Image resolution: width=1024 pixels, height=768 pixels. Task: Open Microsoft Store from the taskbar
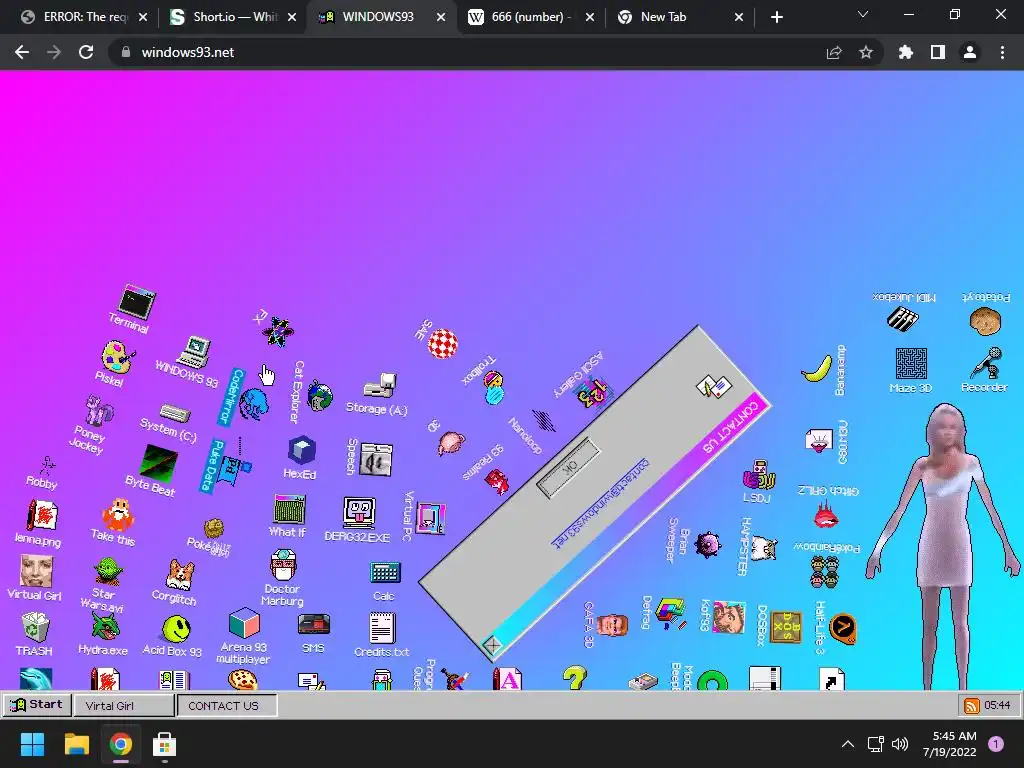tap(164, 744)
